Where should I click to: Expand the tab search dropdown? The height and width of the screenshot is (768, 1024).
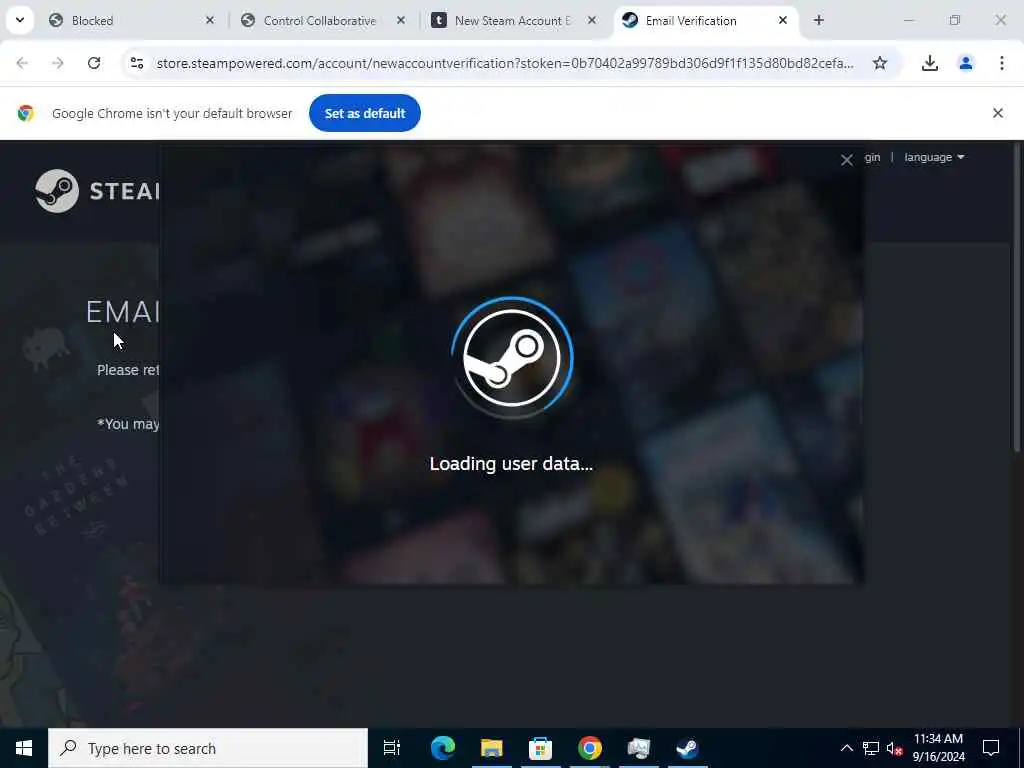20,20
